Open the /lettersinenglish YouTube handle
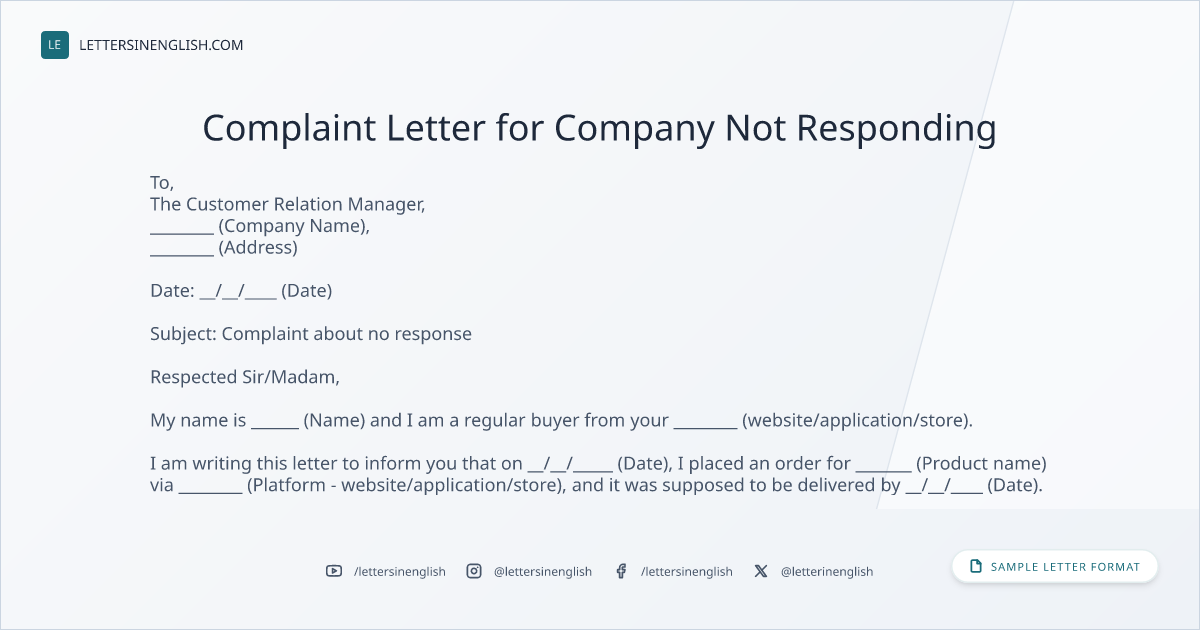This screenshot has height=630, width=1200. (x=400, y=572)
